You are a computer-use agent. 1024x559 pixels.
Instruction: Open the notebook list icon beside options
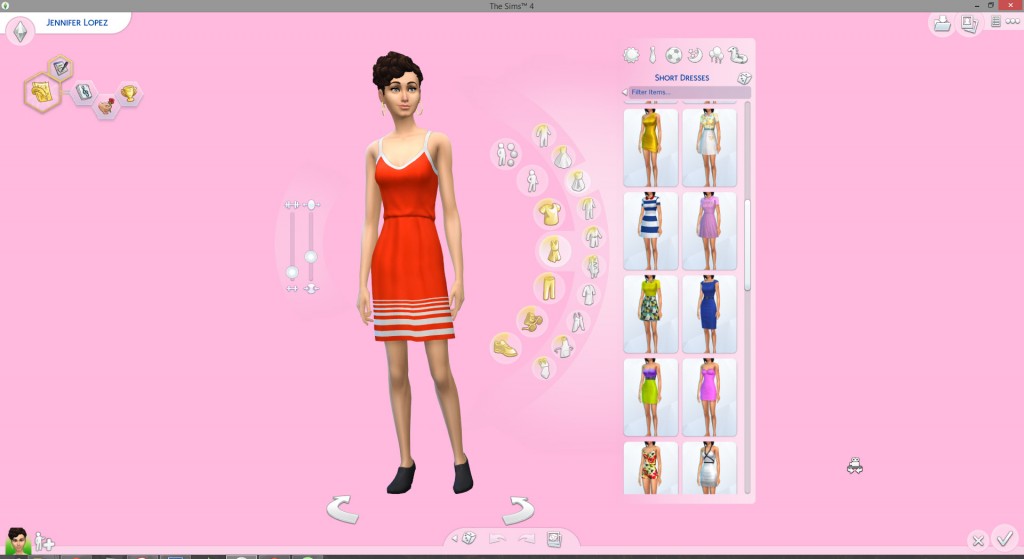point(996,22)
